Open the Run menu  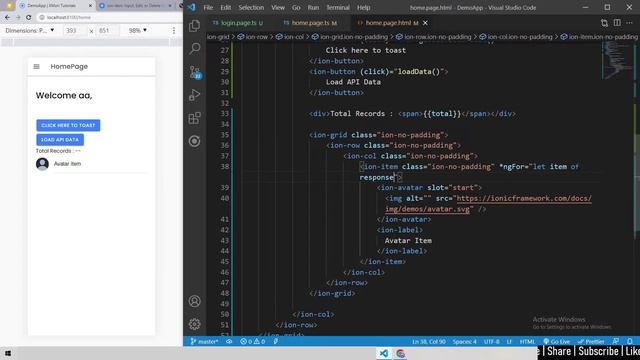(x=313, y=8)
